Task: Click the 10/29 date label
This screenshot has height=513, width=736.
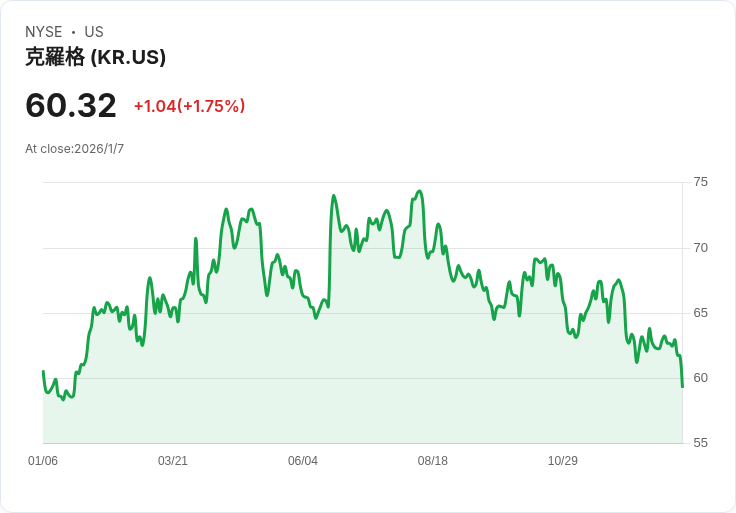Action: click(563, 461)
